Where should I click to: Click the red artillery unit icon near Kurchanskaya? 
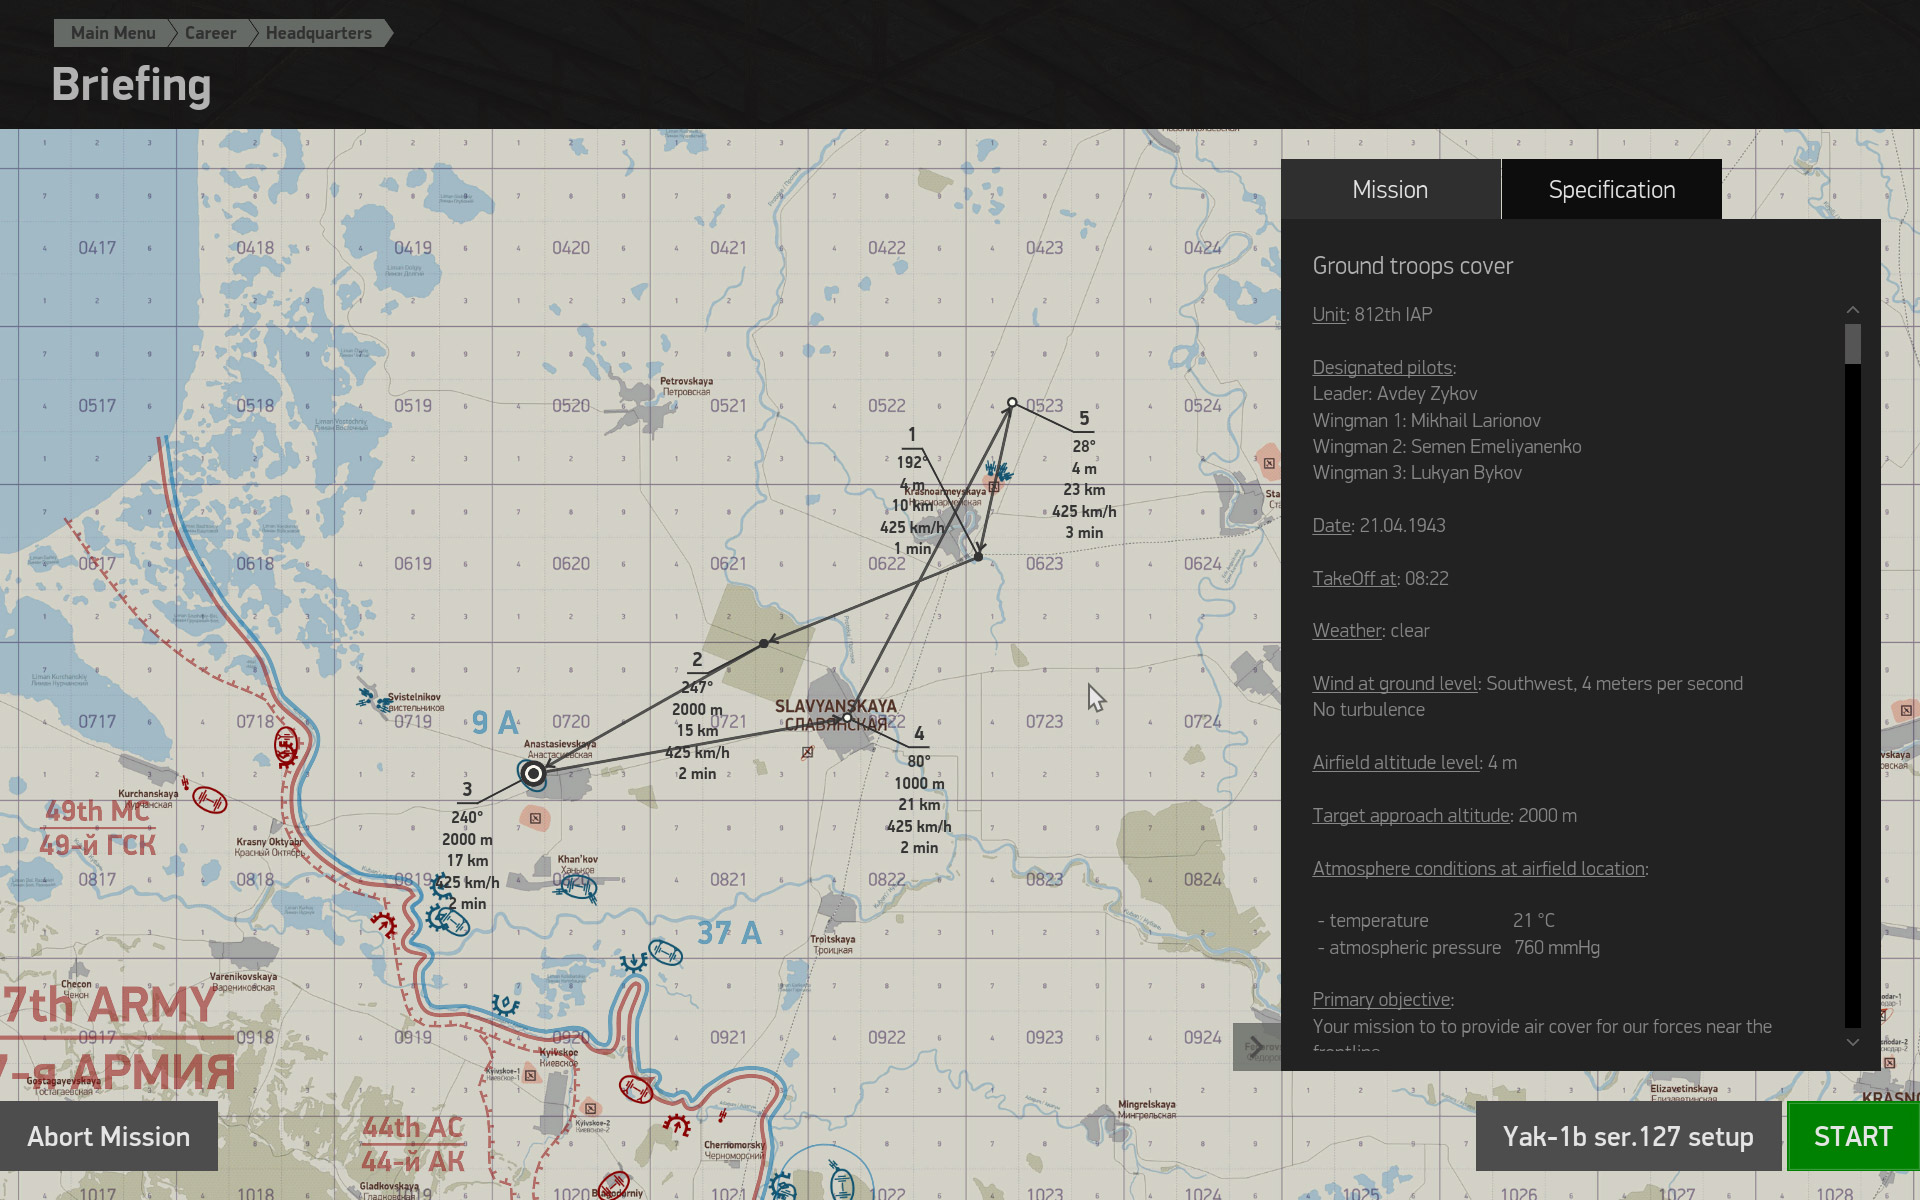pos(210,800)
